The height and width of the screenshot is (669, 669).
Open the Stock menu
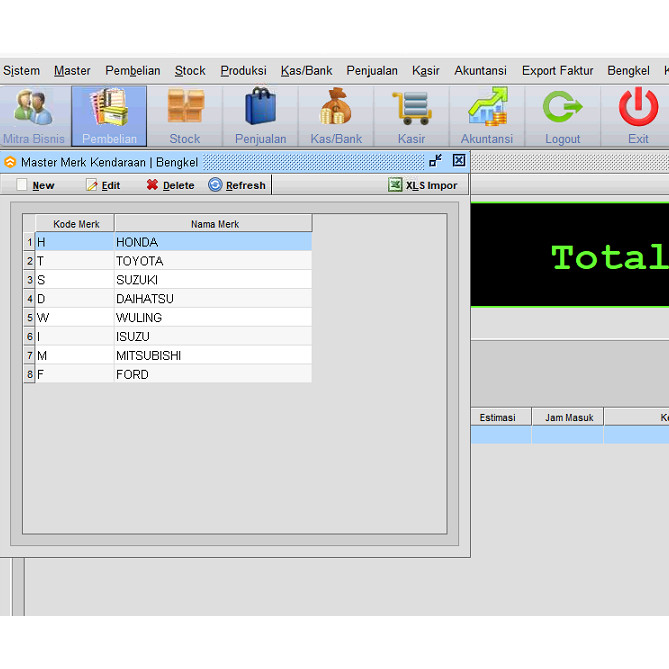pos(190,70)
